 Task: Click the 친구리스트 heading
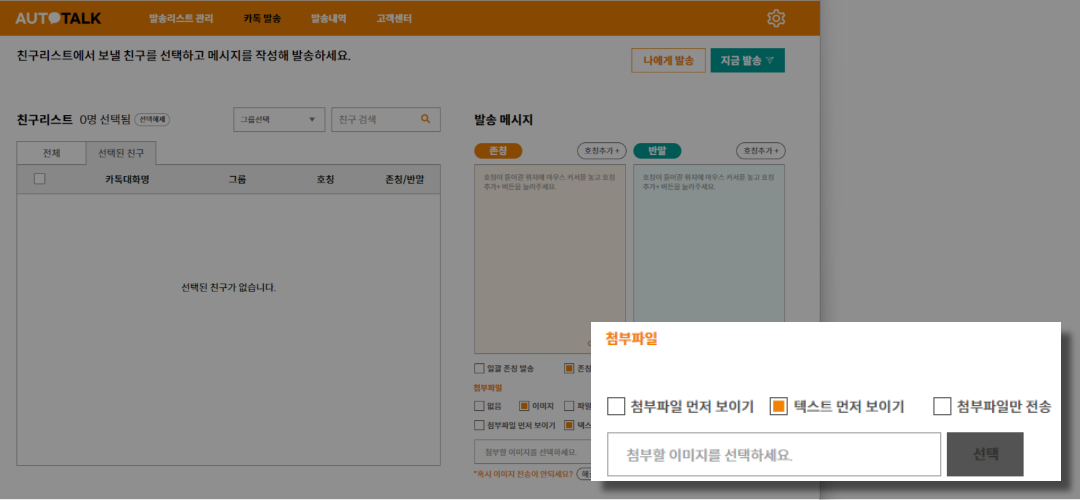tap(45, 119)
